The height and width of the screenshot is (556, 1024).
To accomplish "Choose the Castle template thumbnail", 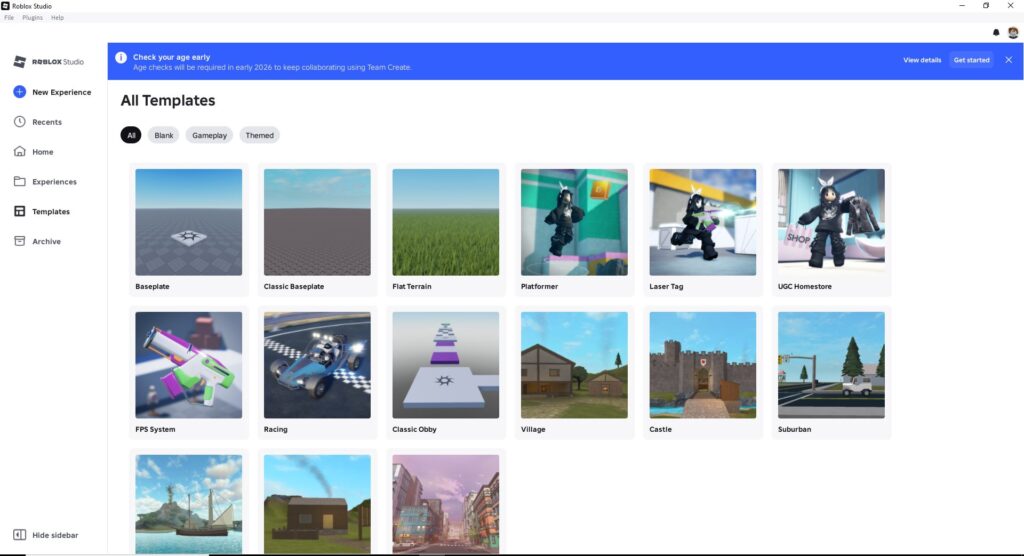I will pyautogui.click(x=703, y=365).
